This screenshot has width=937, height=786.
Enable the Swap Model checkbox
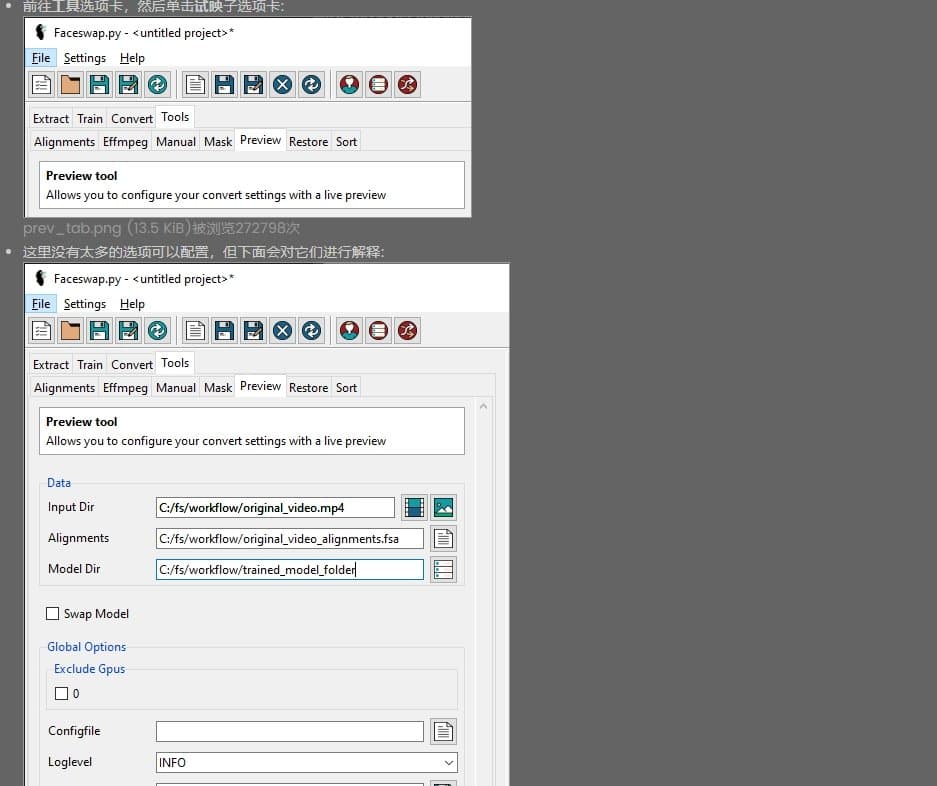[53, 614]
